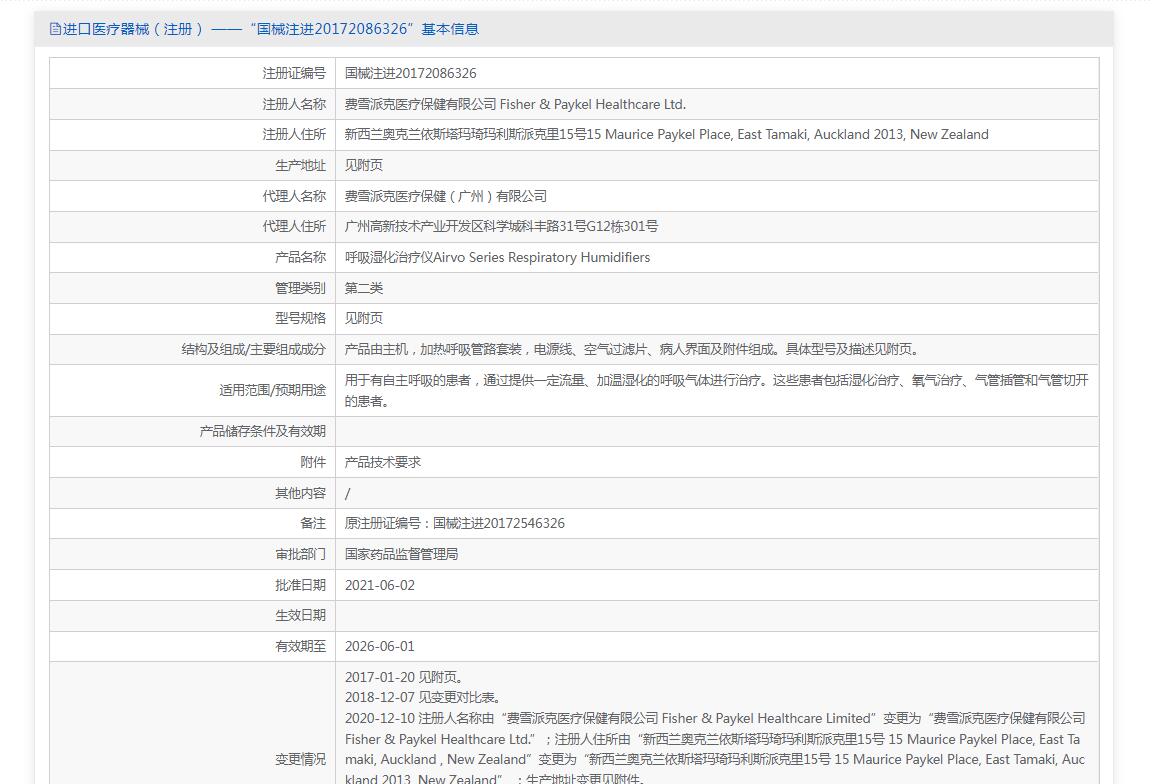Click the registrant address in Auckland, New Zealand

click(666, 134)
